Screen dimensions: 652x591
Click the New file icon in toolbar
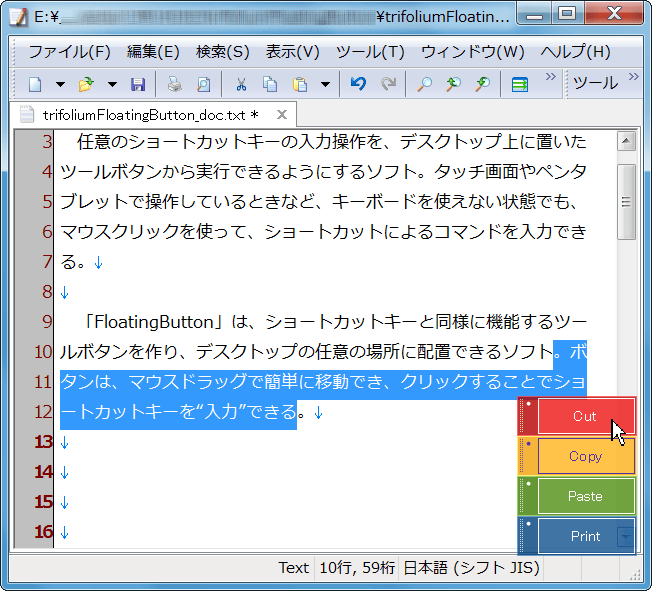(x=35, y=84)
